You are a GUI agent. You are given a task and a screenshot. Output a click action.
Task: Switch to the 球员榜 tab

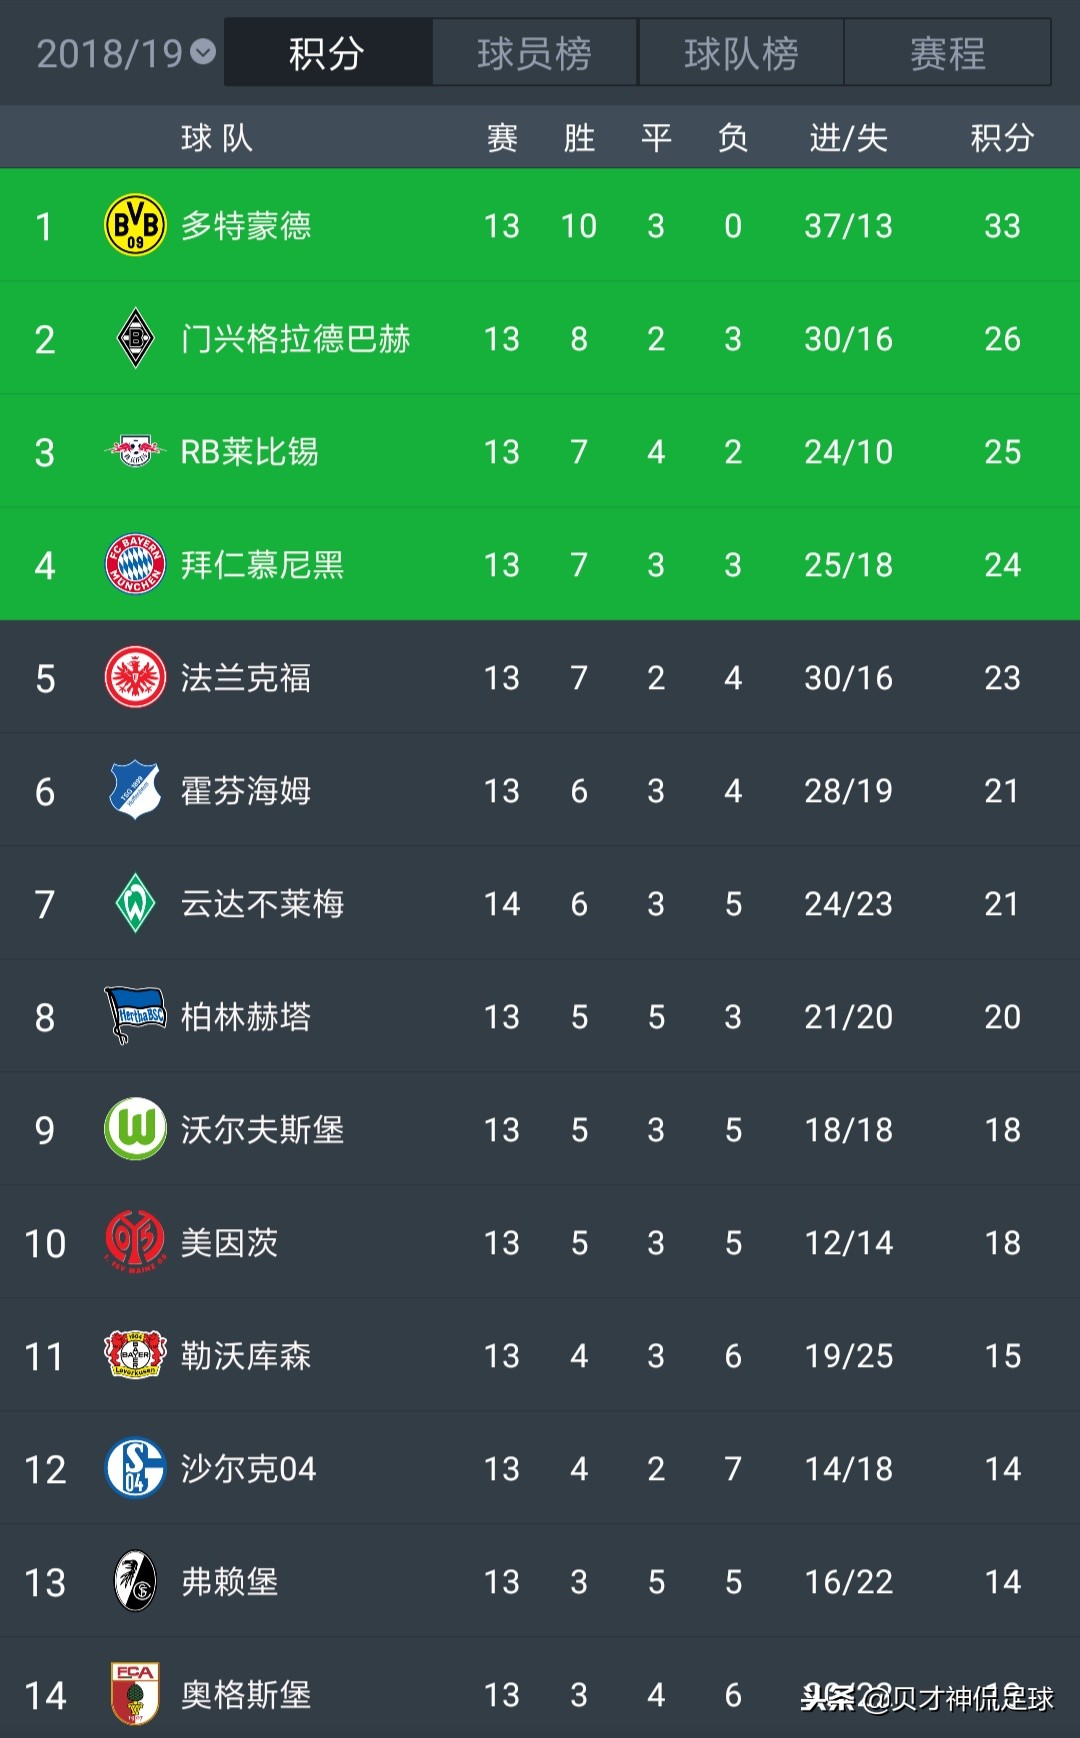[x=534, y=53]
